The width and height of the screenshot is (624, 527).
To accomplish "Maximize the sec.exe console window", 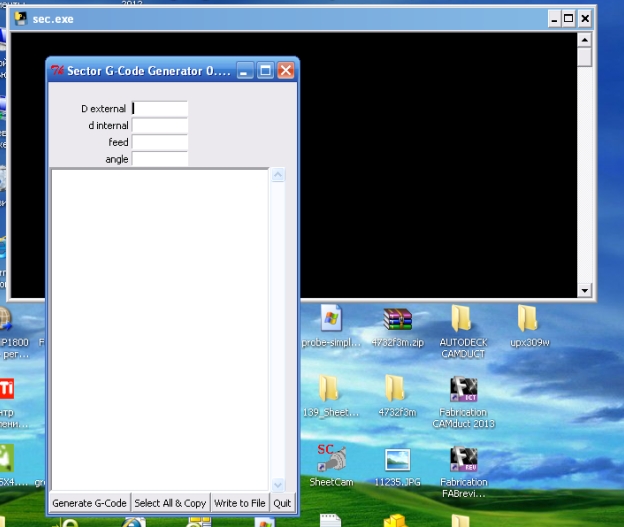I will (569, 19).
